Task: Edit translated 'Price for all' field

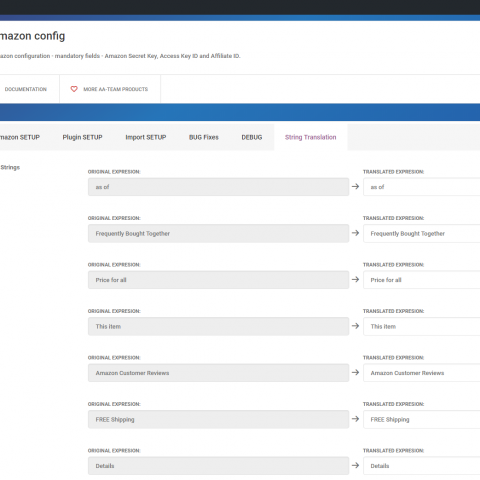Action: point(422,280)
